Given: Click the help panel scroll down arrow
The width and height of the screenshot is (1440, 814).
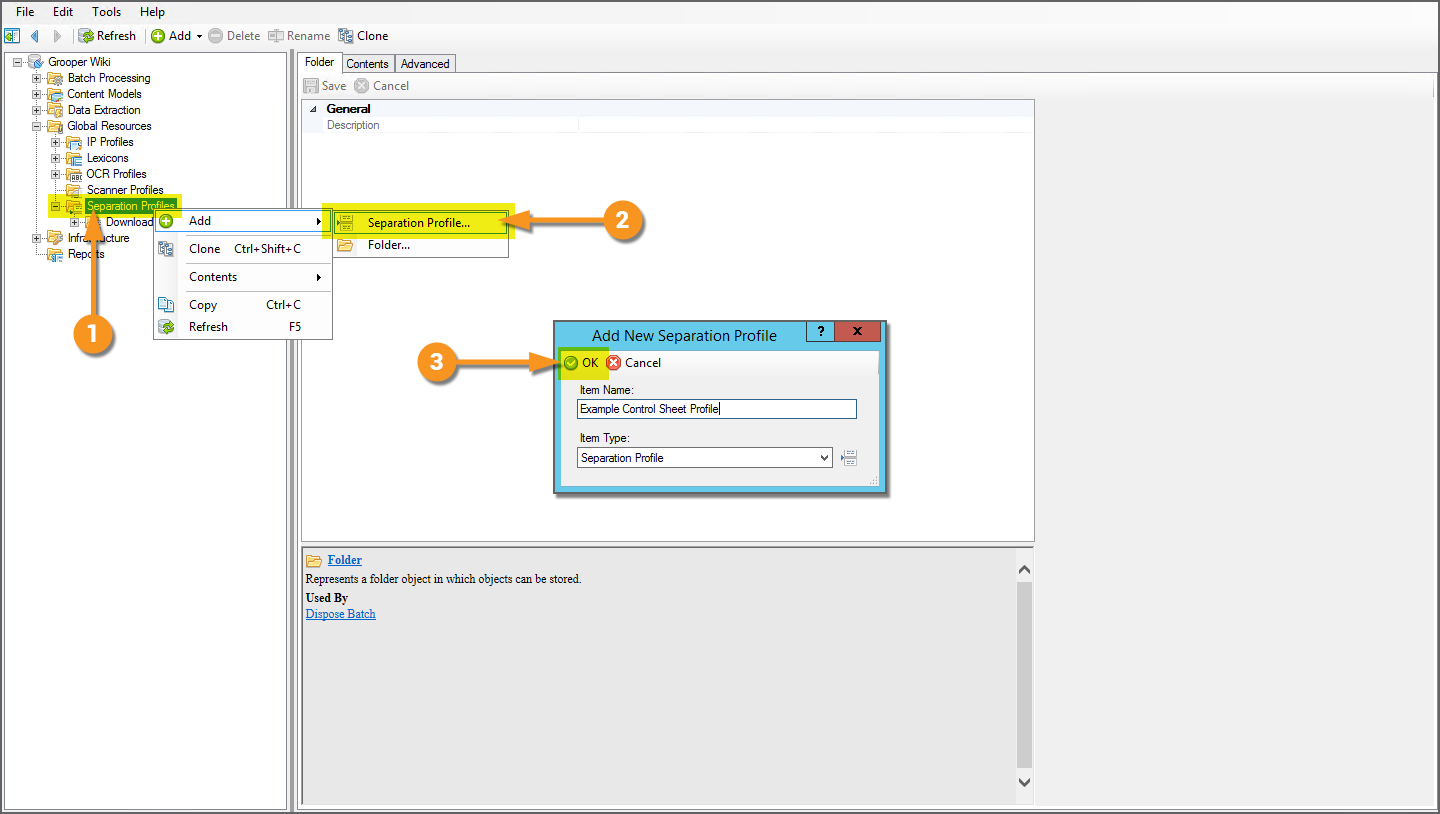Looking at the screenshot, I should pos(1024,782).
